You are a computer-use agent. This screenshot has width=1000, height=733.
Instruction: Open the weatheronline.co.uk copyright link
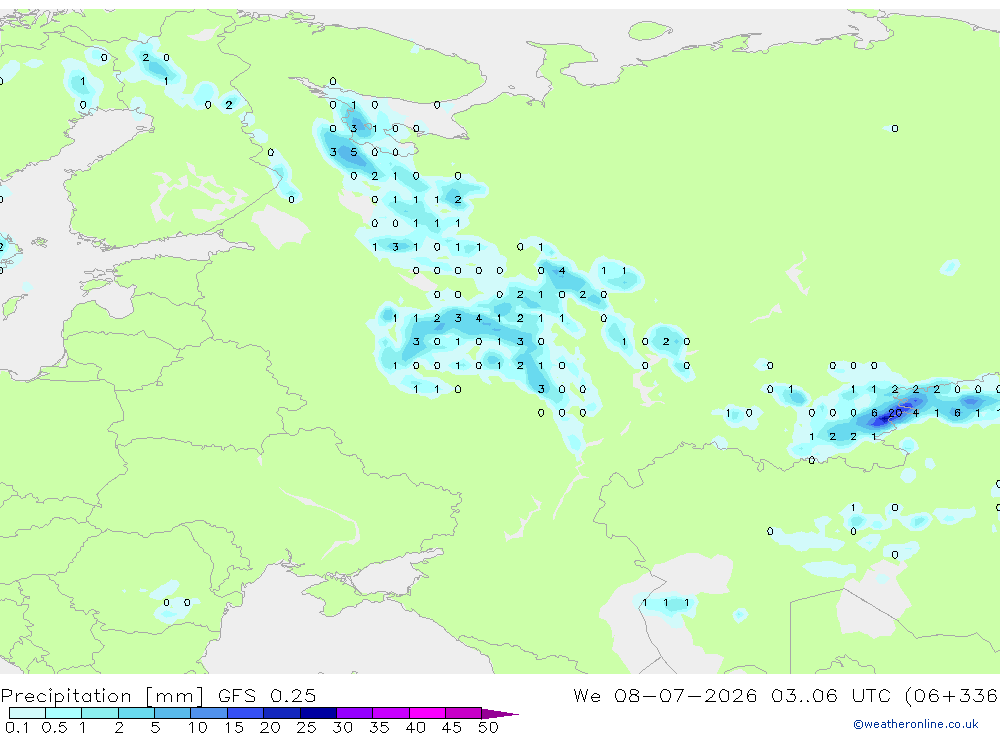click(x=915, y=724)
